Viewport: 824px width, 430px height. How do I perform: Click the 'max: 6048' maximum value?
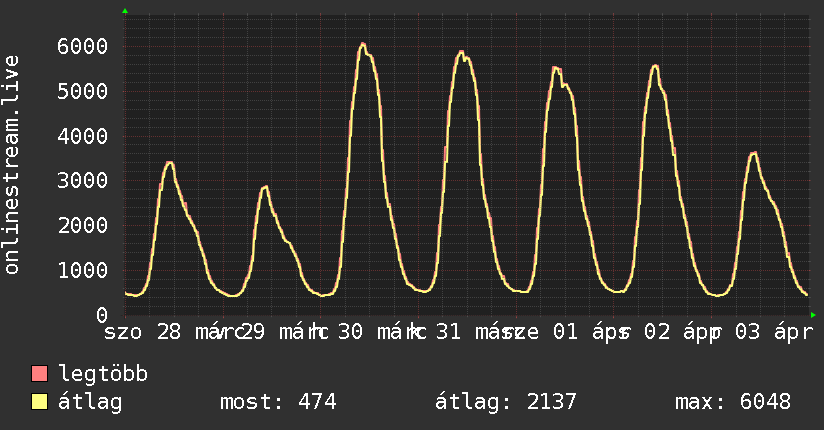733,402
